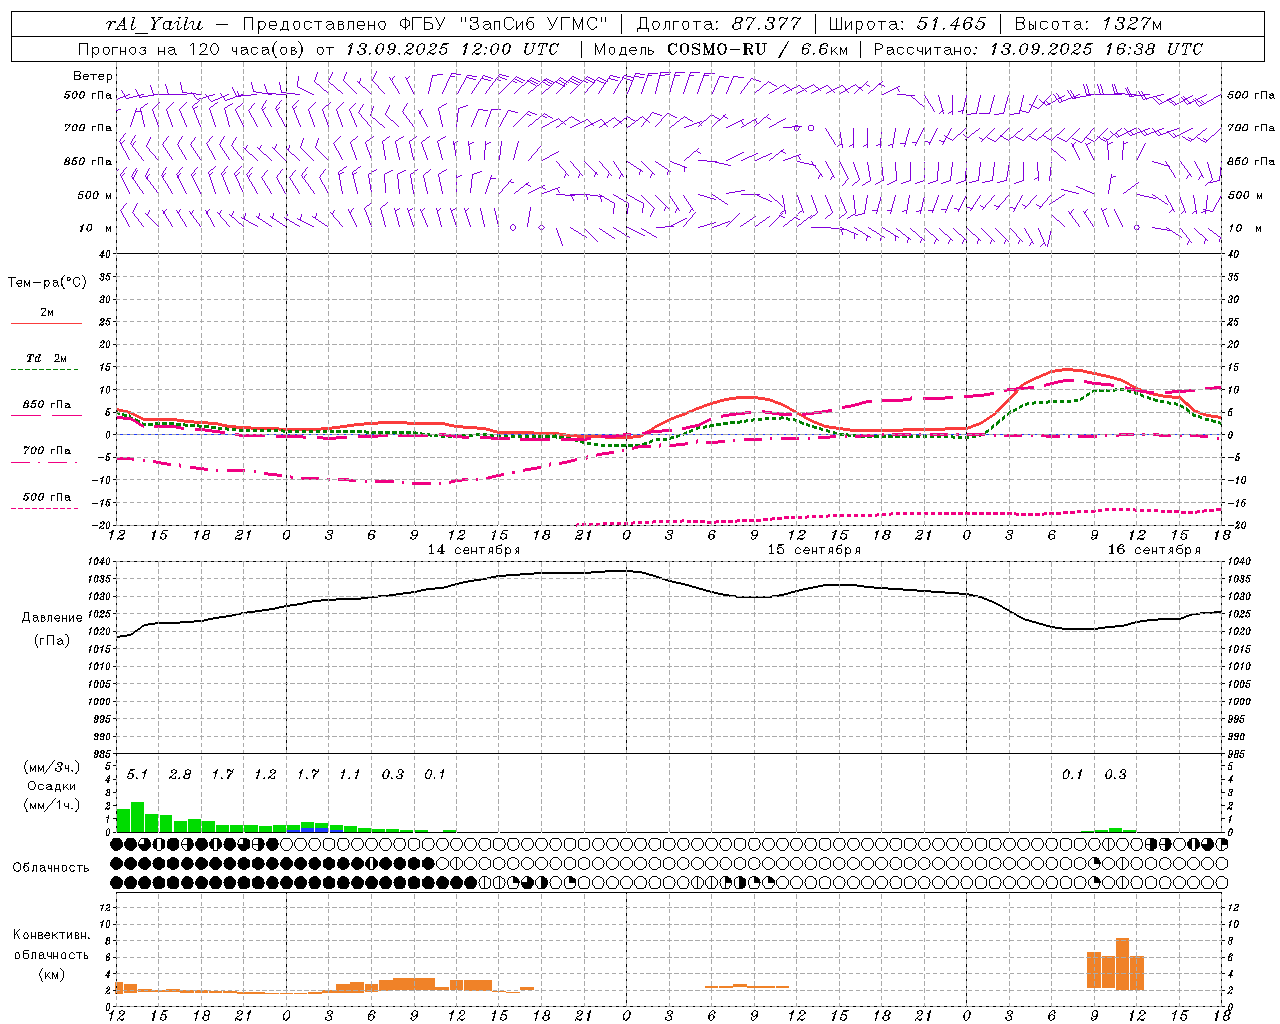Click the date label 16 сентября

point(1154,549)
